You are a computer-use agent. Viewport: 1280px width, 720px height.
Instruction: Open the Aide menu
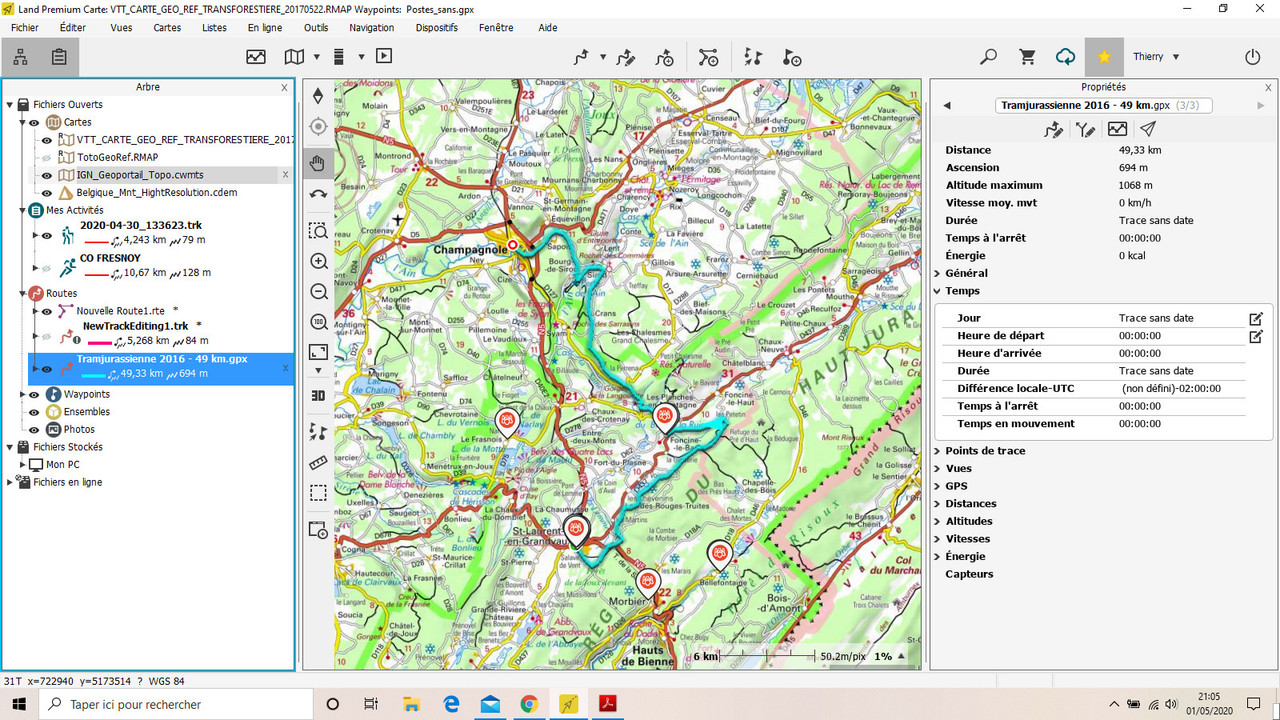(x=548, y=28)
